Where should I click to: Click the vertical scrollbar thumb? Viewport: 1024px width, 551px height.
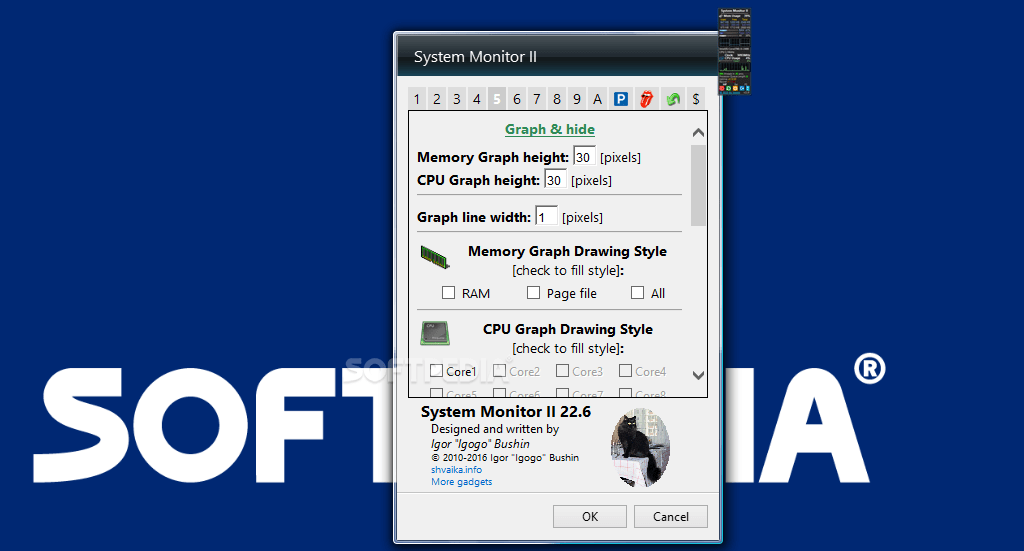pyautogui.click(x=698, y=185)
